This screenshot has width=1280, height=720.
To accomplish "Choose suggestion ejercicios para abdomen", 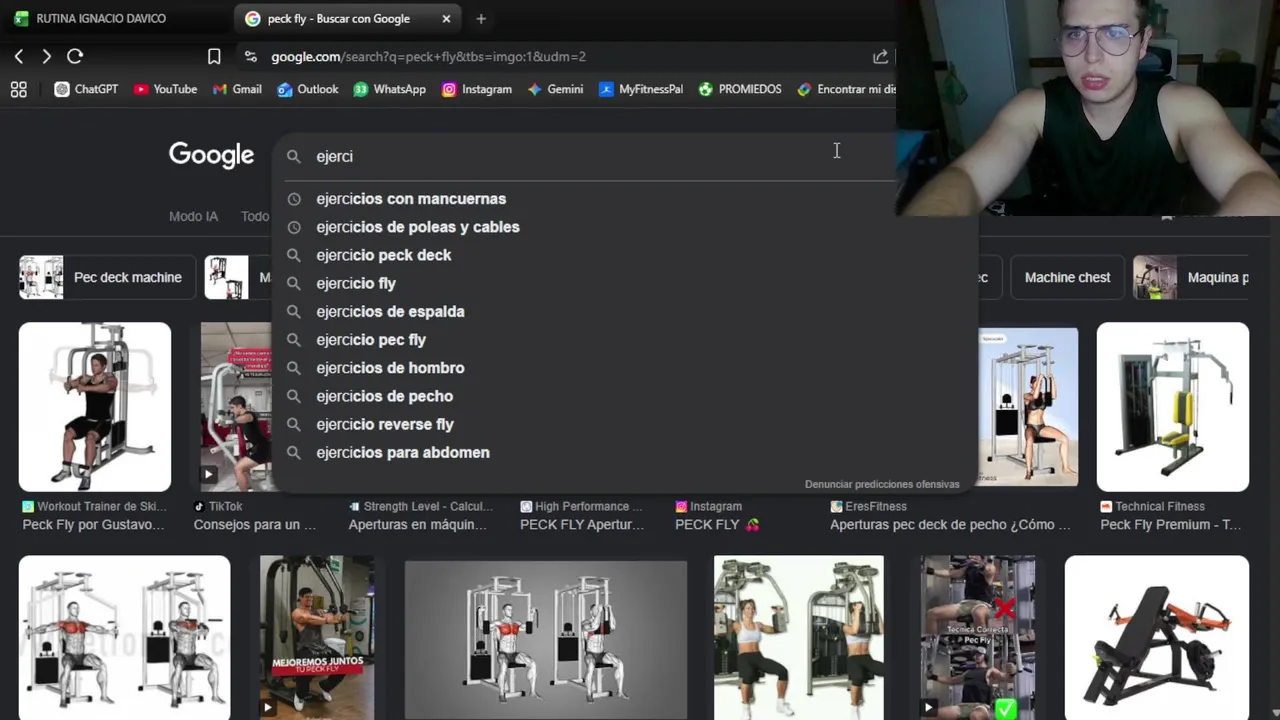I will pyautogui.click(x=625, y=453).
